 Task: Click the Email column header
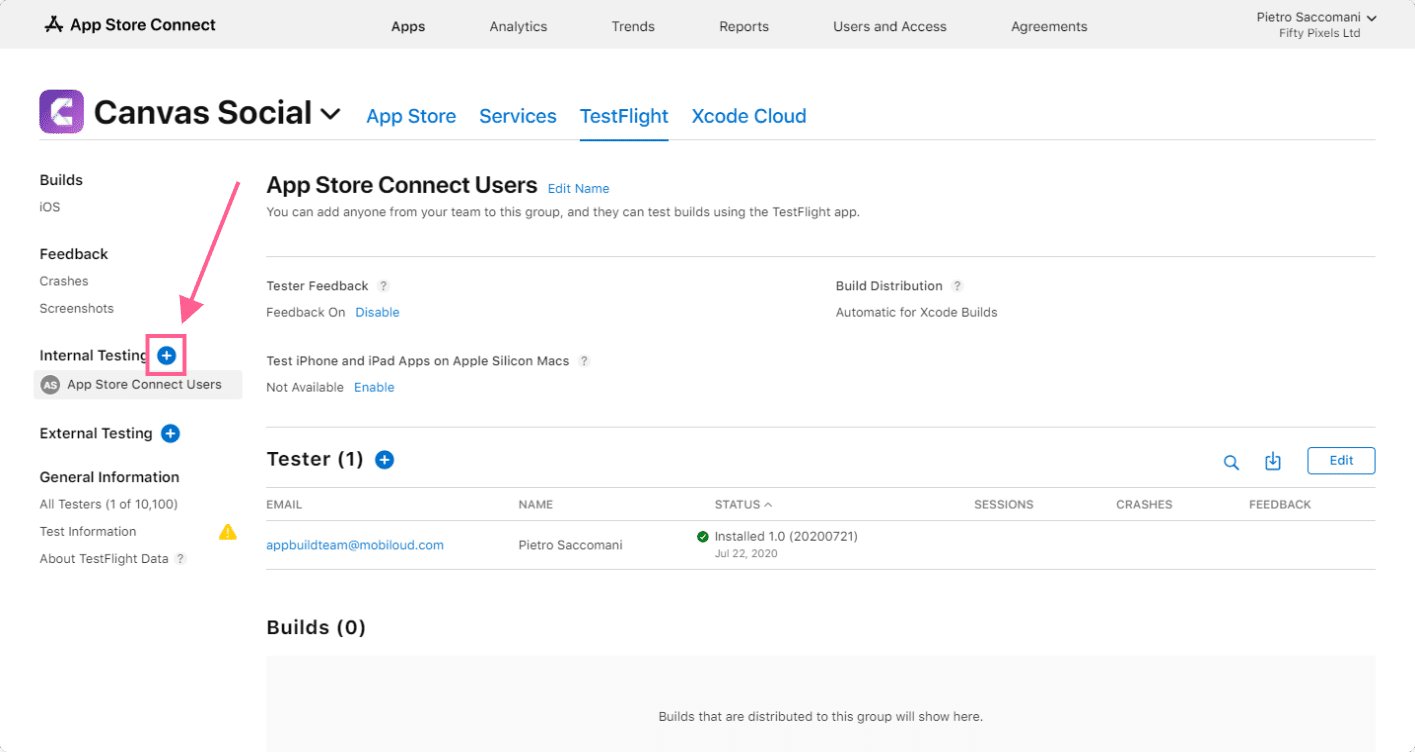tap(284, 504)
